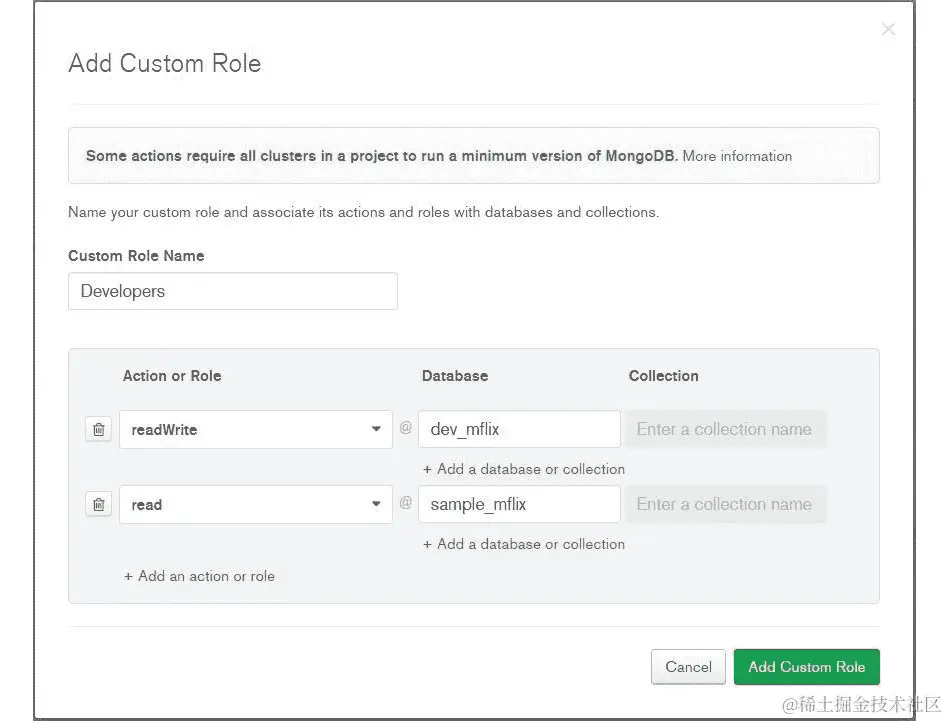The height and width of the screenshot is (721, 948).
Task: Click Add an action or role
Action: (199, 576)
